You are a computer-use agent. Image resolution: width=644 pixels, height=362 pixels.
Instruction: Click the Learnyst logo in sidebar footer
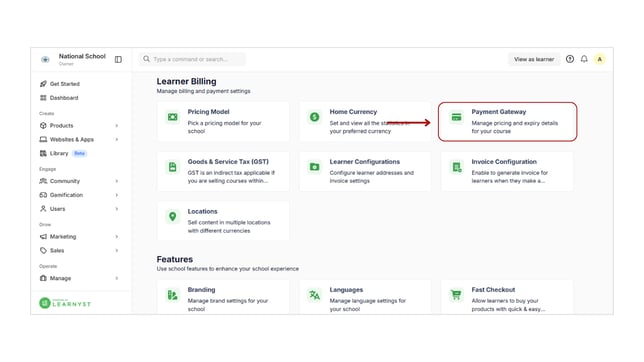(65, 303)
